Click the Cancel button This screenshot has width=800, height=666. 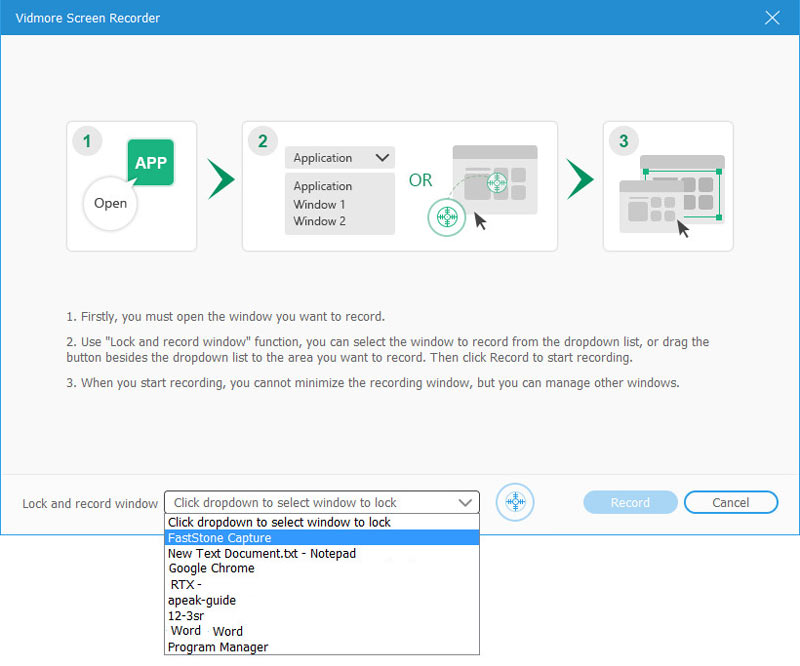click(731, 503)
